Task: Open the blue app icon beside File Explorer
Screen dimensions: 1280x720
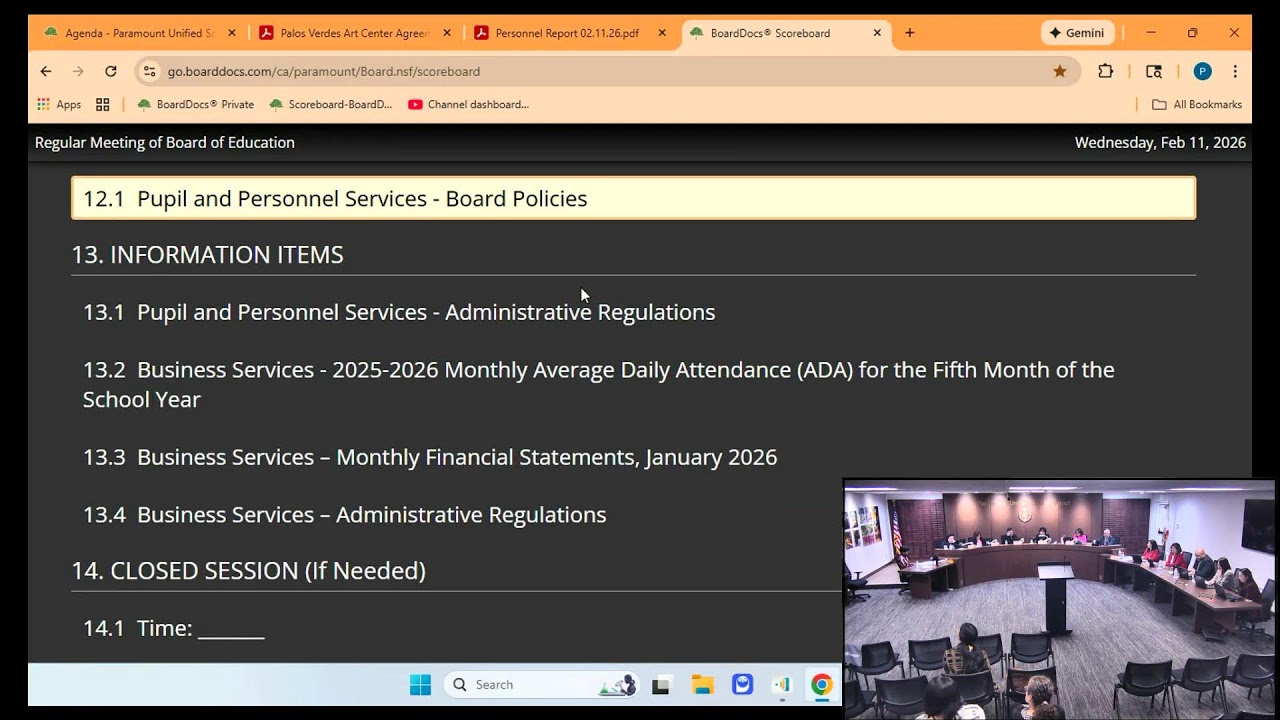Action: (742, 684)
